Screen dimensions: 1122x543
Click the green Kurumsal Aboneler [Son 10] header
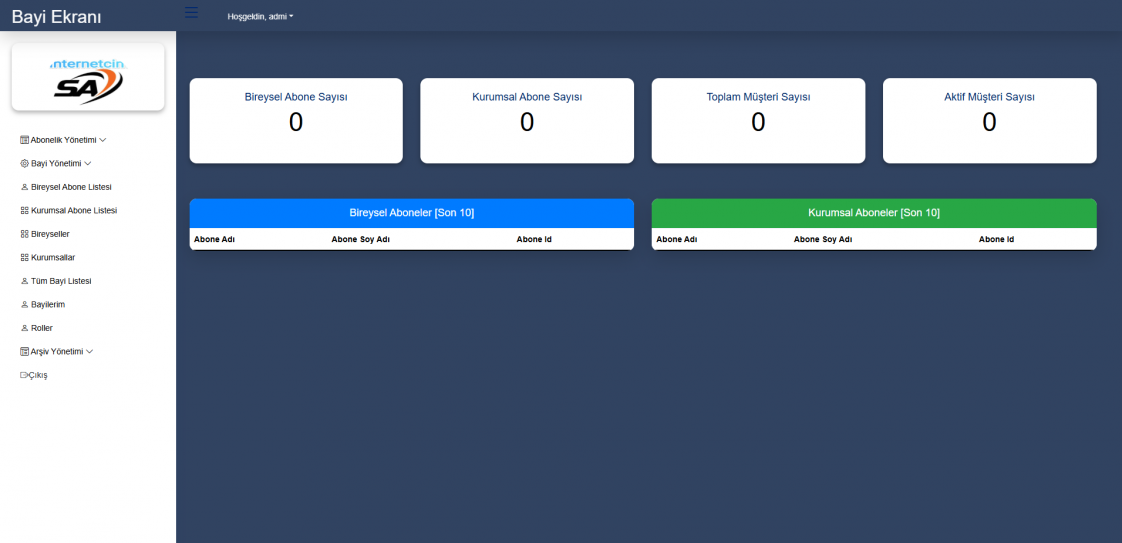[x=873, y=213]
